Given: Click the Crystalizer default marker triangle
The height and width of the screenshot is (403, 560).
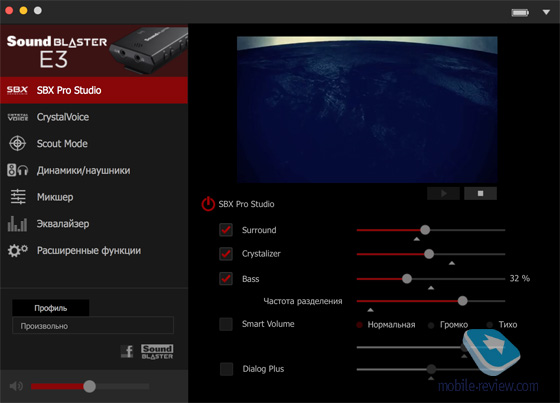Looking at the screenshot, I should (x=452, y=263).
